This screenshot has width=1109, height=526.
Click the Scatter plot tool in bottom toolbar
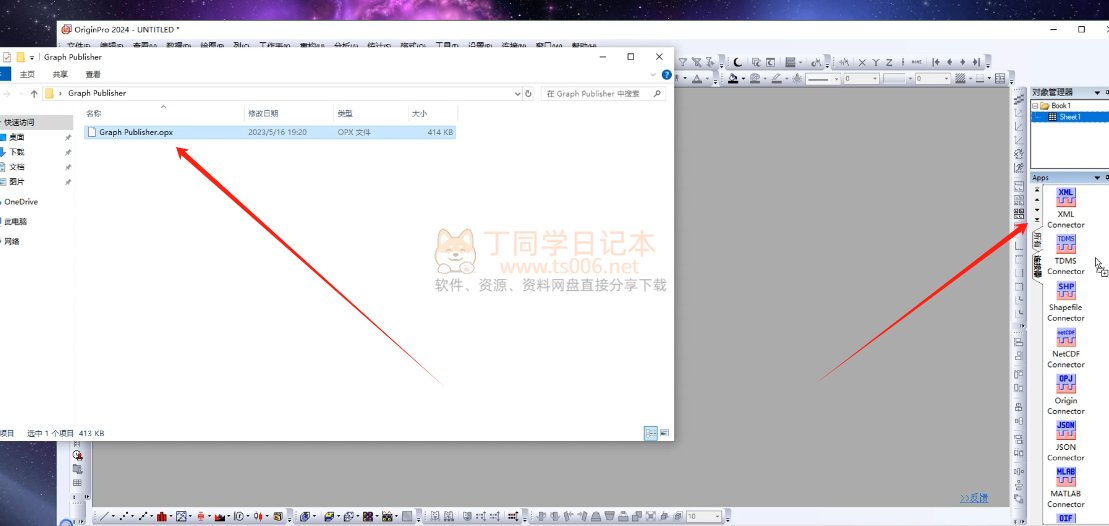[x=124, y=517]
